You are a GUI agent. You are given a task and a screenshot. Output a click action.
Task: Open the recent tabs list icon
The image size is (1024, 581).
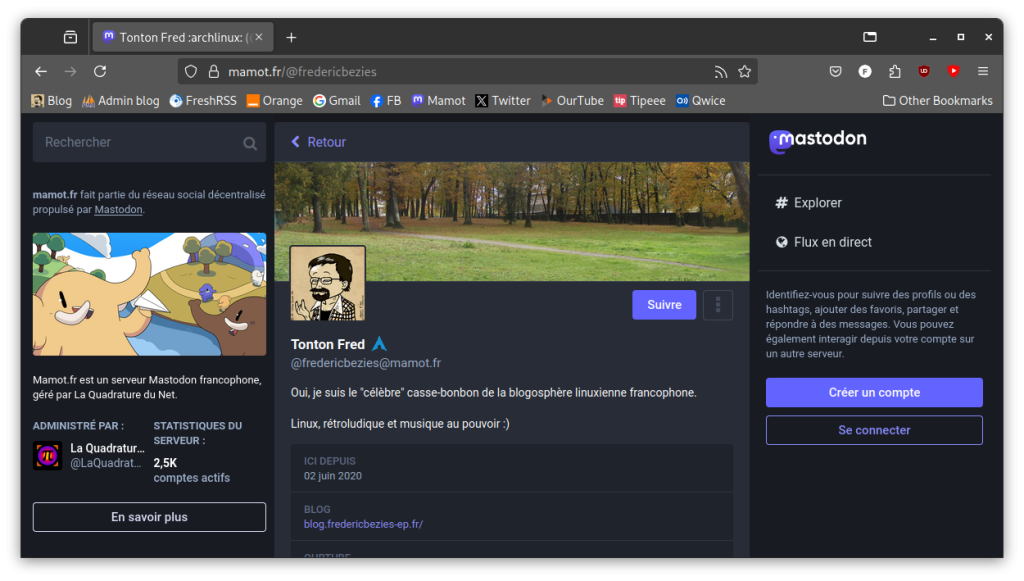tap(71, 37)
